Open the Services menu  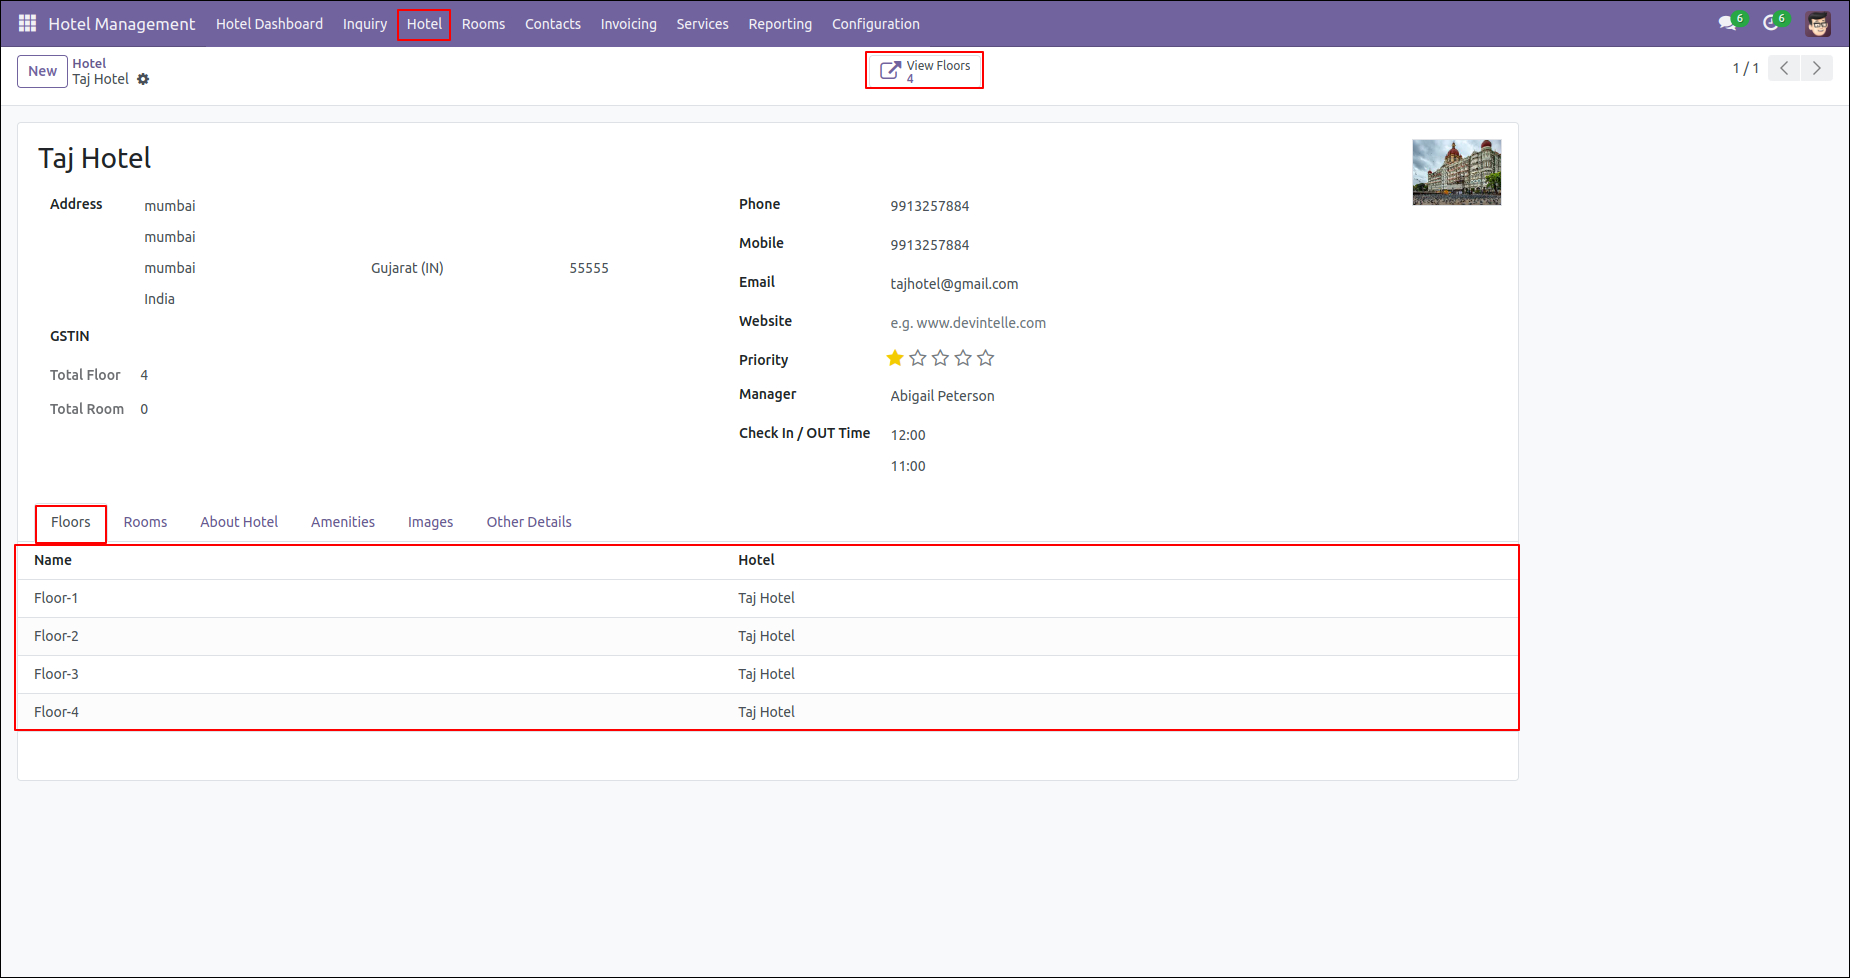coord(702,24)
